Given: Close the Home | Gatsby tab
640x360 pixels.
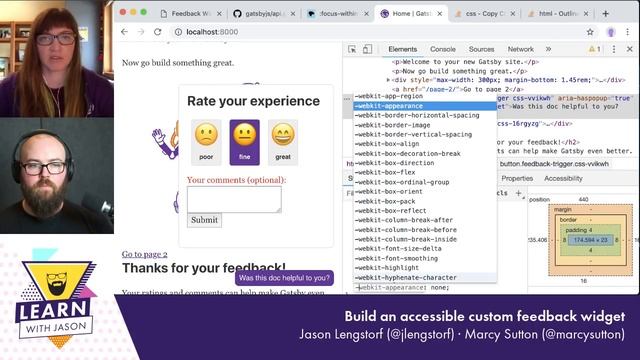Looking at the screenshot, I should click(x=440, y=13).
